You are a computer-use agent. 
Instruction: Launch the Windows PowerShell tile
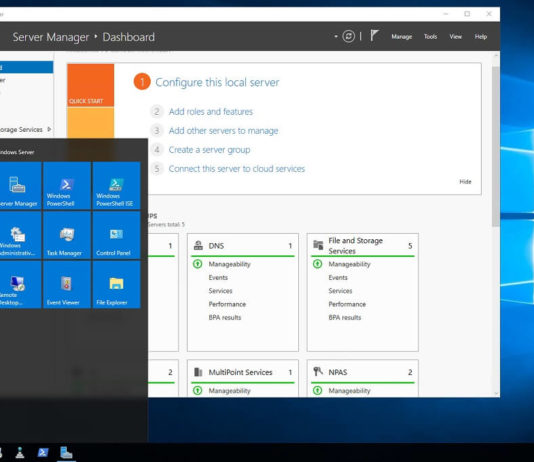point(67,186)
